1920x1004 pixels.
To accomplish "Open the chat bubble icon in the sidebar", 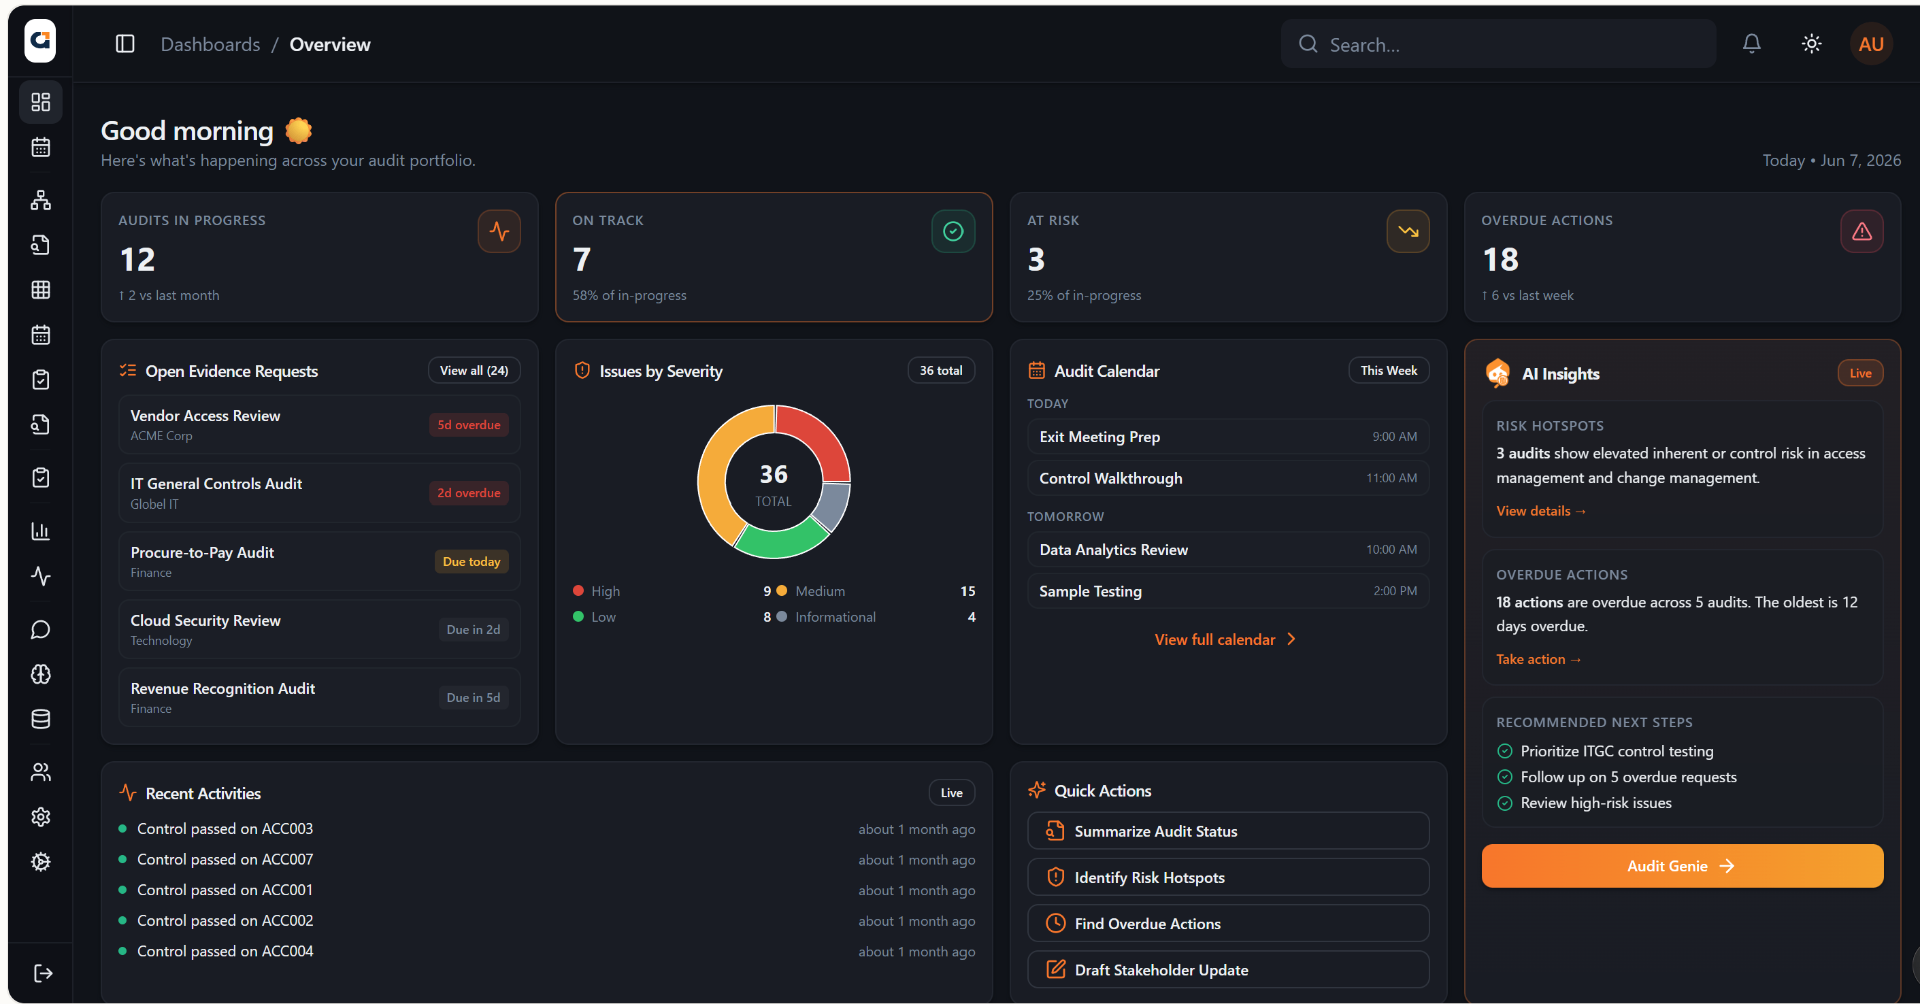I will [x=41, y=630].
